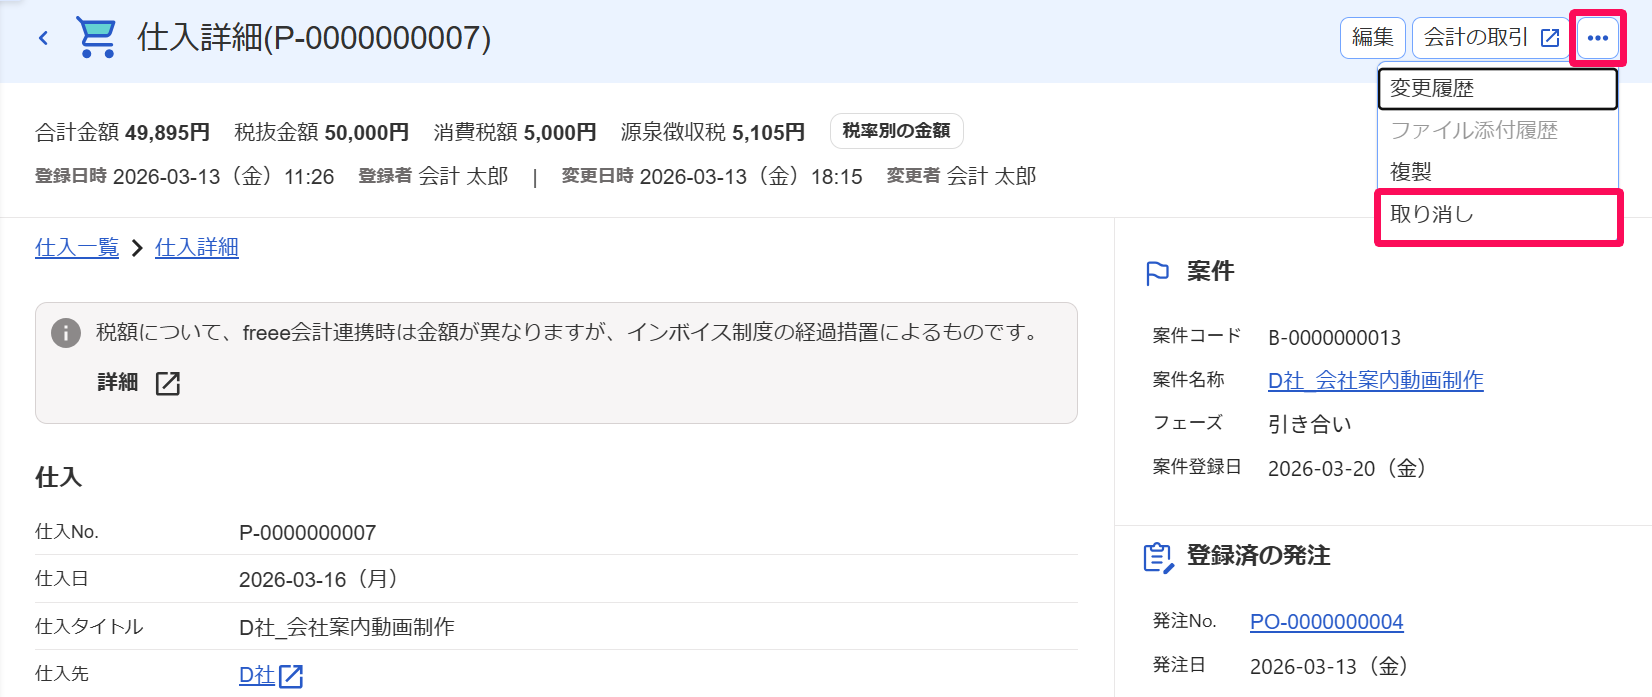Click the external icon next to D社 supplier
The image size is (1652, 697).
[291, 676]
